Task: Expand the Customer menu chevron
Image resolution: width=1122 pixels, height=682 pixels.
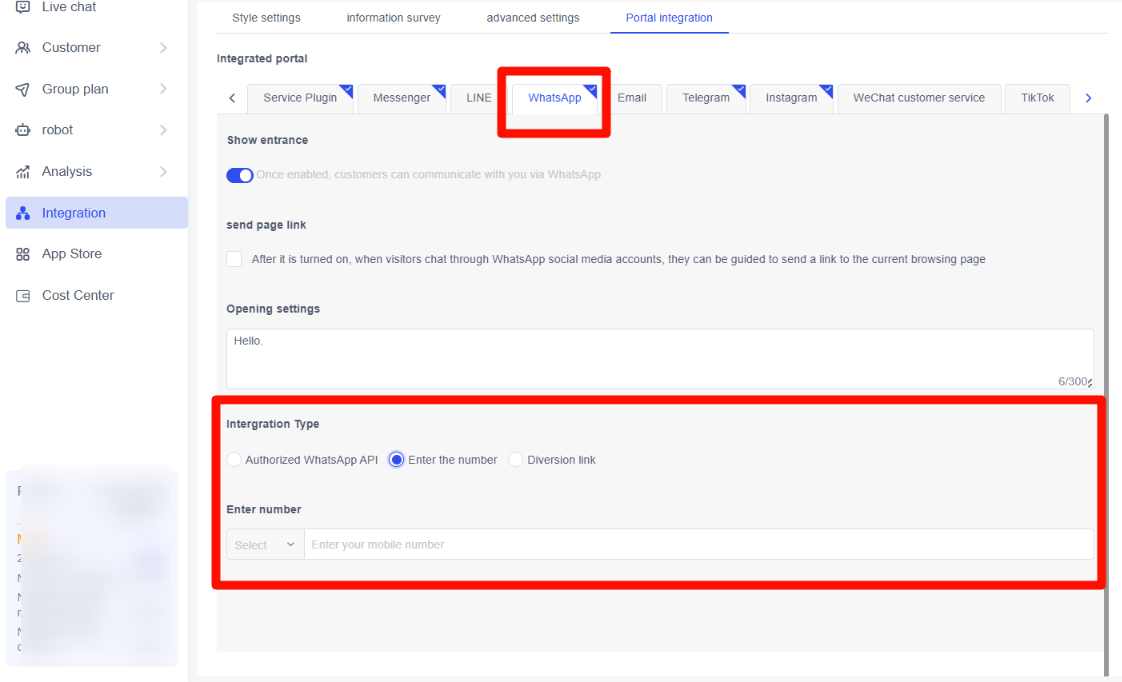Action: (163, 48)
